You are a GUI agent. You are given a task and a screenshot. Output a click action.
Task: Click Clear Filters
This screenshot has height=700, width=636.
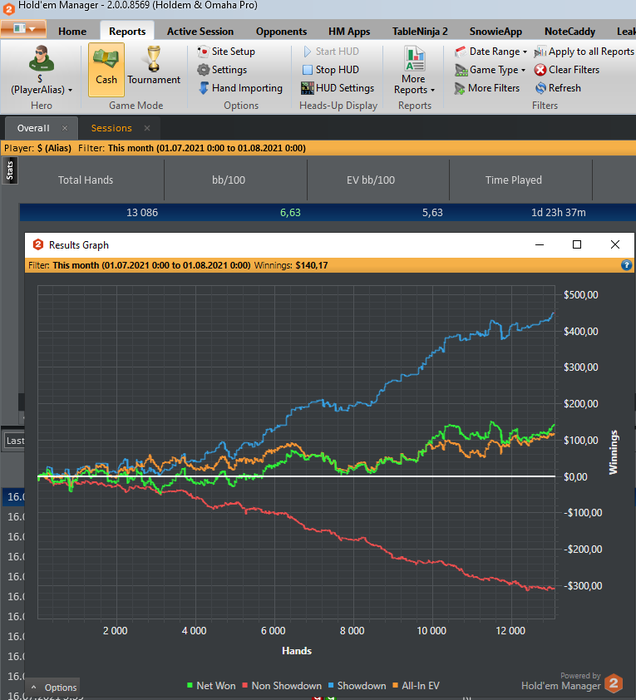coord(567,70)
